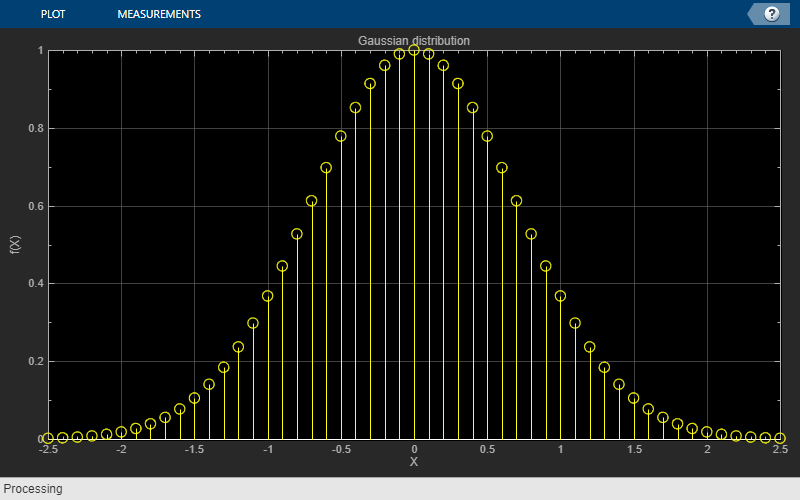Select the stem marker at X=-1

click(x=267, y=296)
